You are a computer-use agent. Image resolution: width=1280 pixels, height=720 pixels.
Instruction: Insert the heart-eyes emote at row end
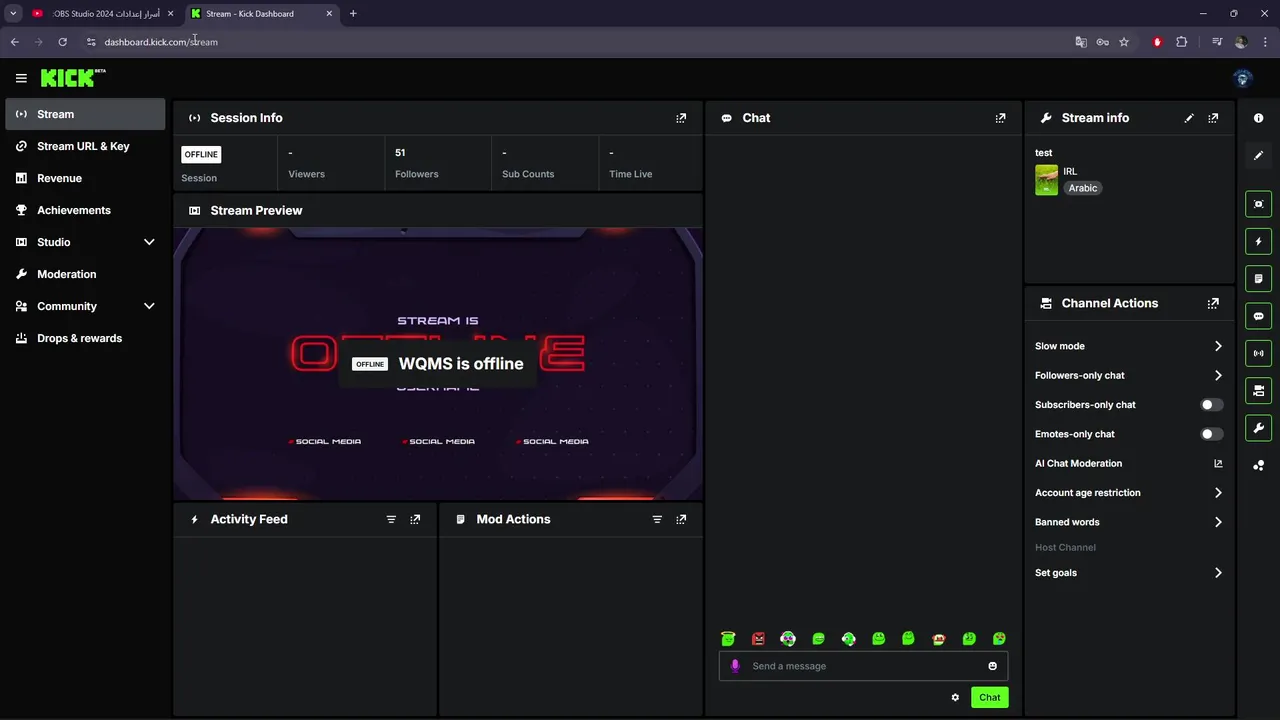998,639
